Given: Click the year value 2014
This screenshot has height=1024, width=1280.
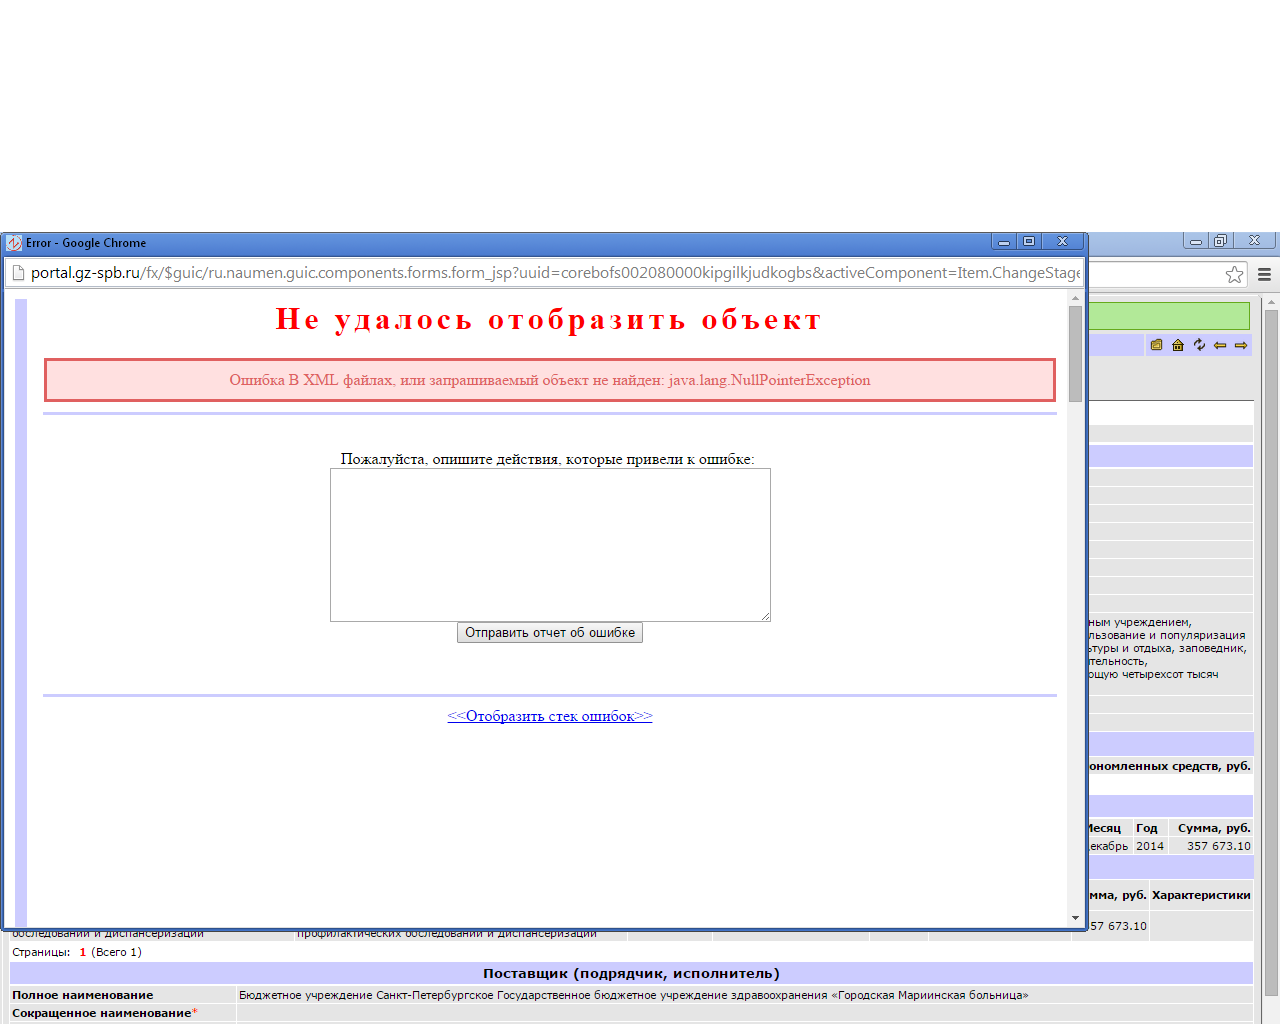Looking at the screenshot, I should click(x=1150, y=846).
